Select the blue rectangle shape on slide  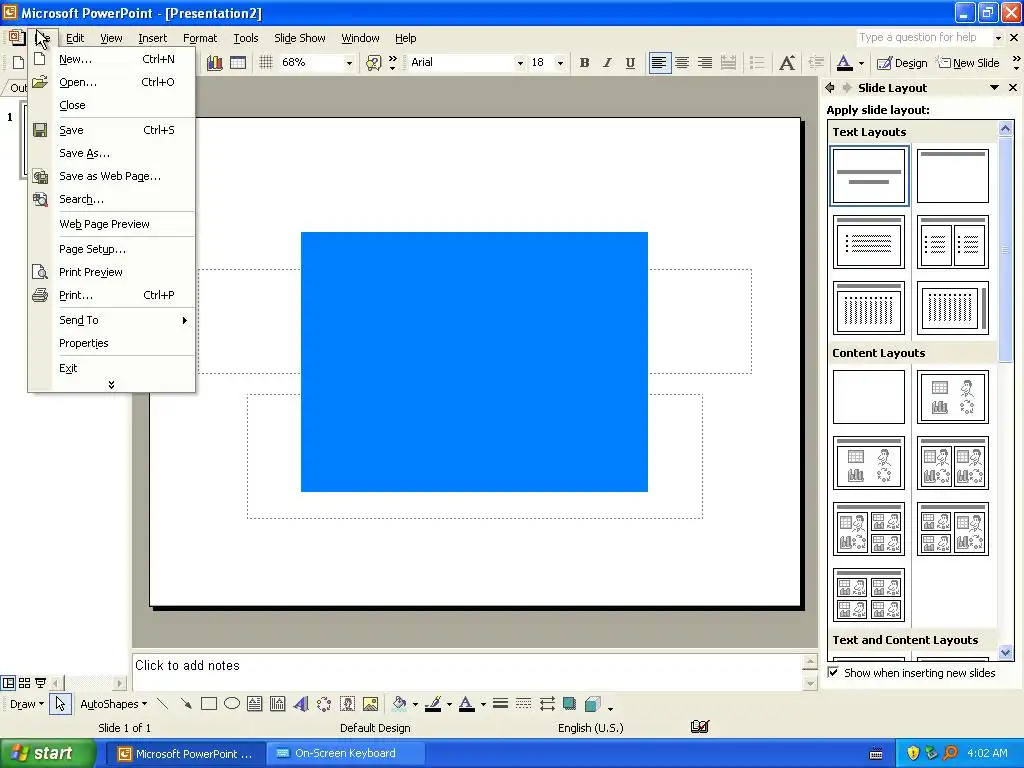[x=474, y=362]
